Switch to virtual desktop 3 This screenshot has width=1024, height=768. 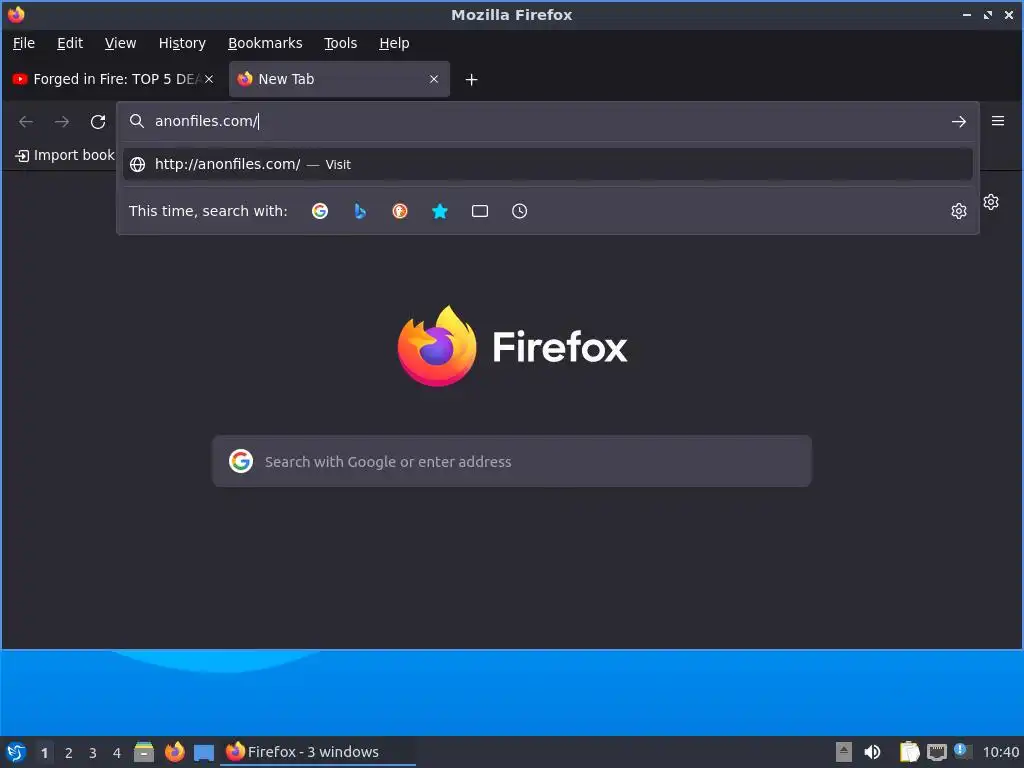[x=93, y=753]
